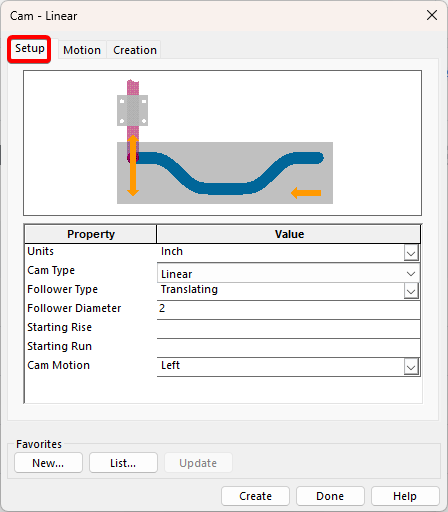The image size is (448, 512).
Task: Open the favorites List... button
Action: coord(123,463)
